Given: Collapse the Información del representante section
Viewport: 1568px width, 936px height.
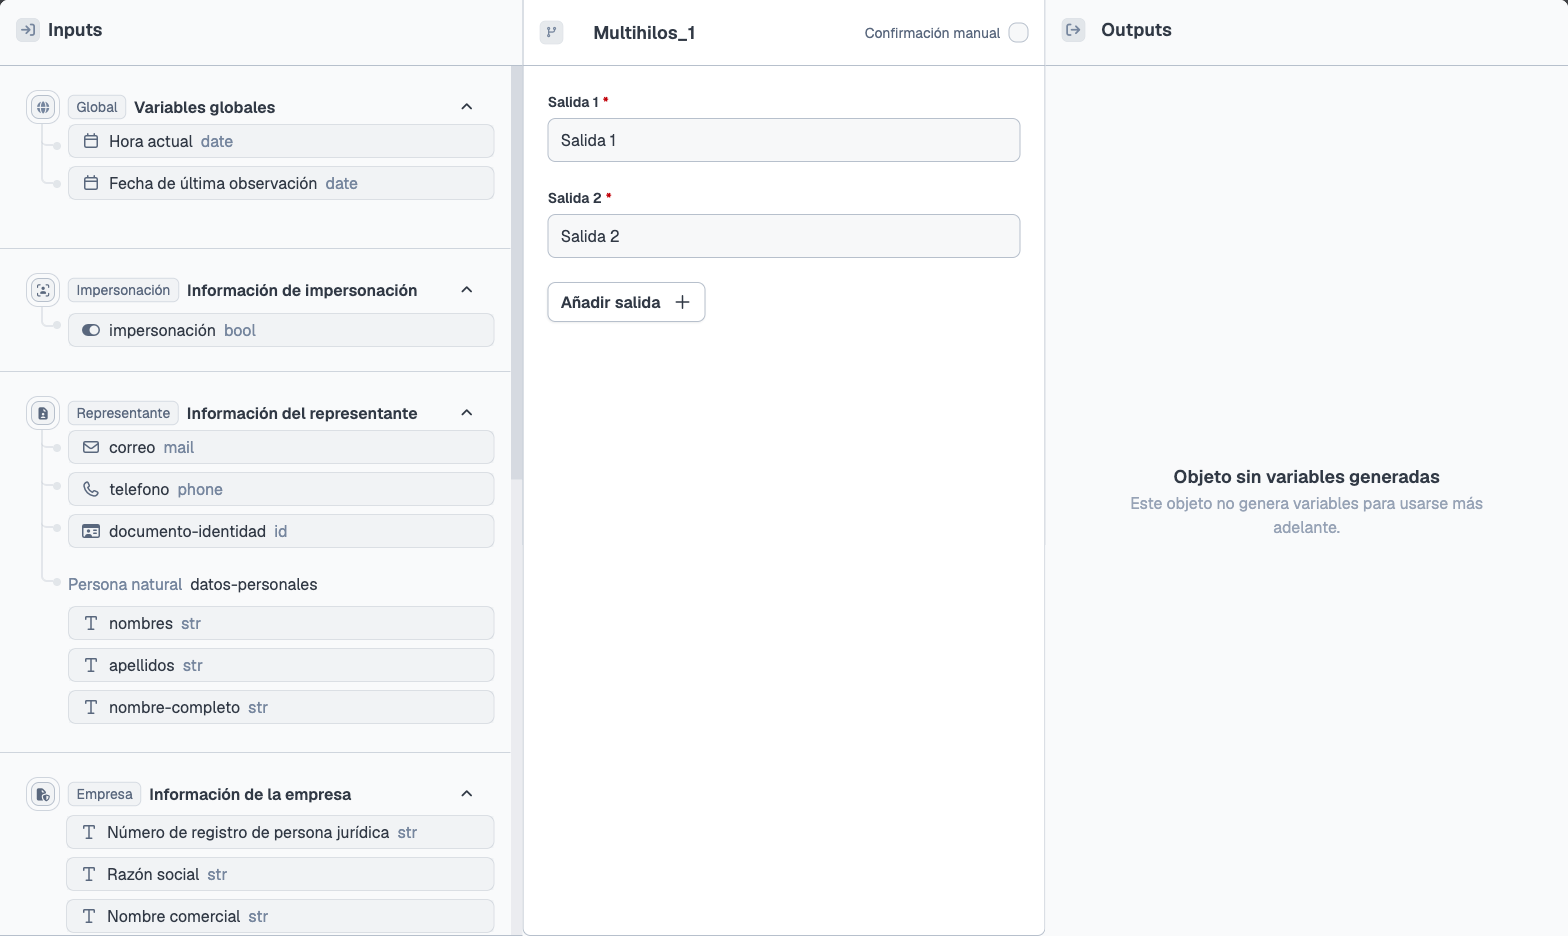Looking at the screenshot, I should click(466, 413).
